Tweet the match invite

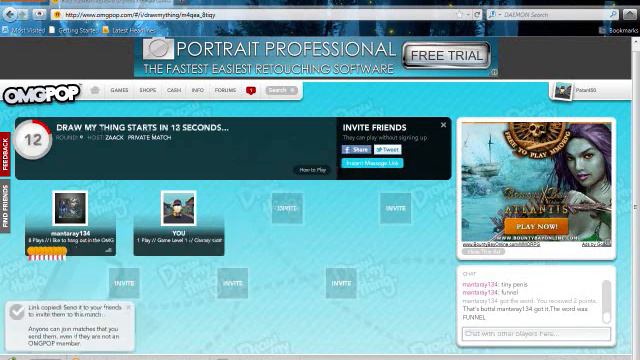tap(387, 150)
